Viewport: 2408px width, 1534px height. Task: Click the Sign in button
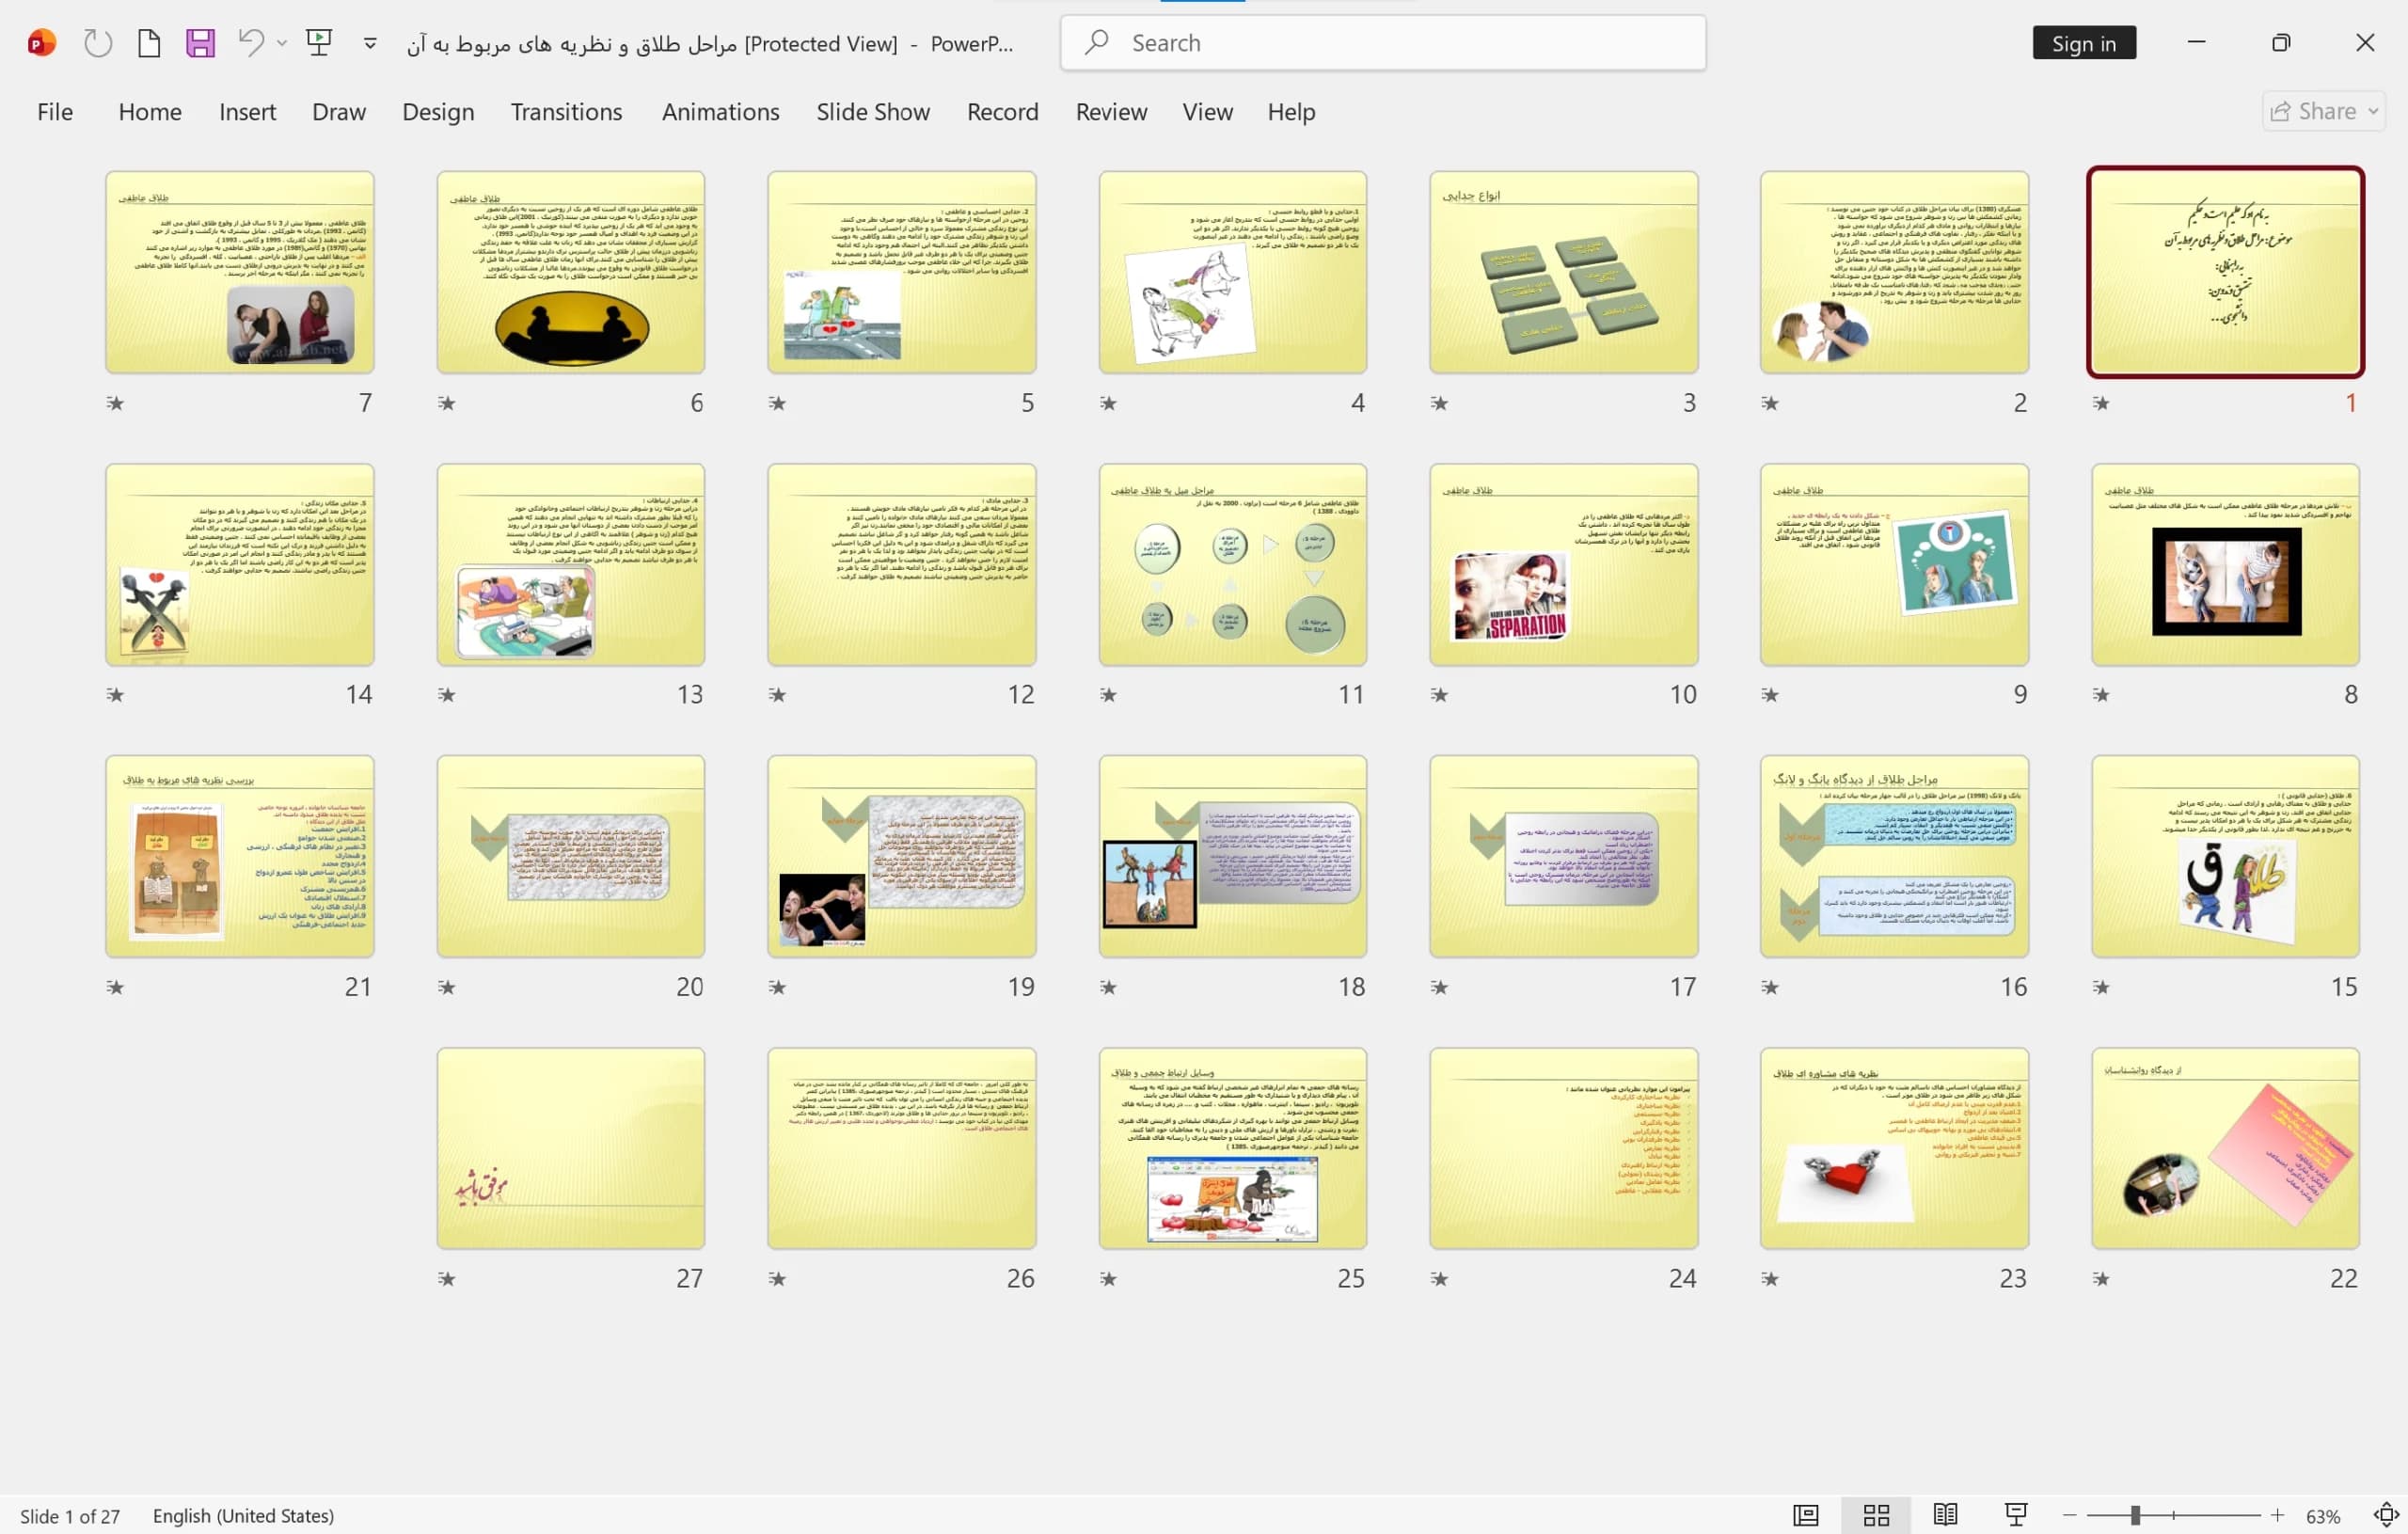click(x=2084, y=43)
